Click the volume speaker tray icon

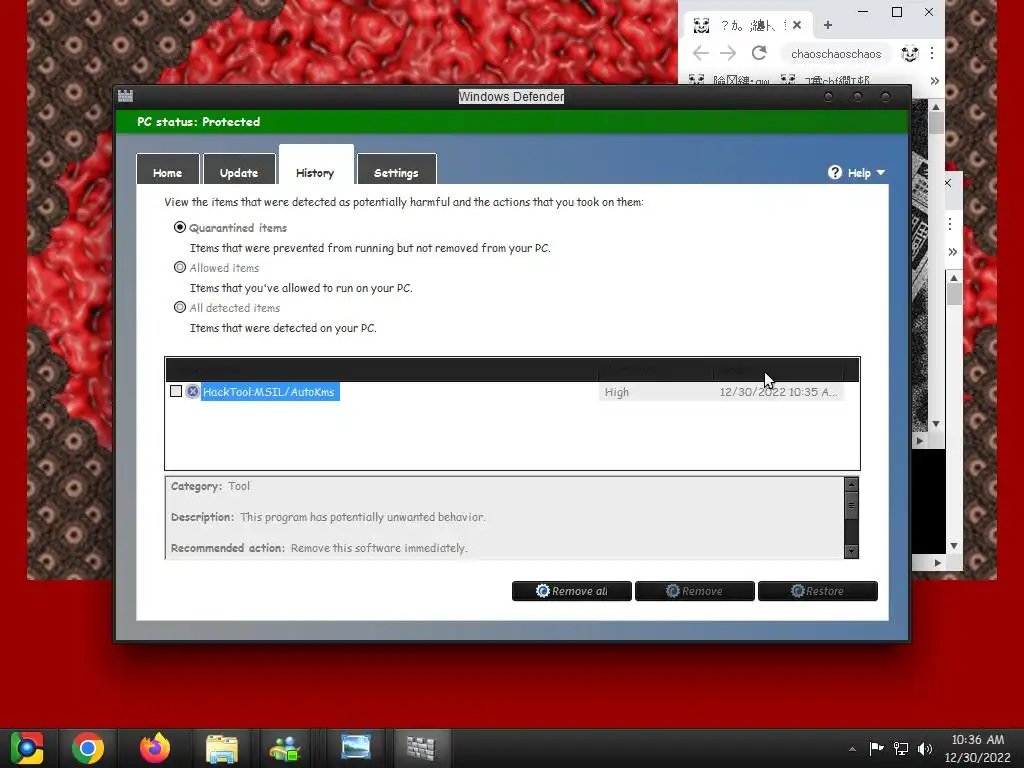point(925,748)
